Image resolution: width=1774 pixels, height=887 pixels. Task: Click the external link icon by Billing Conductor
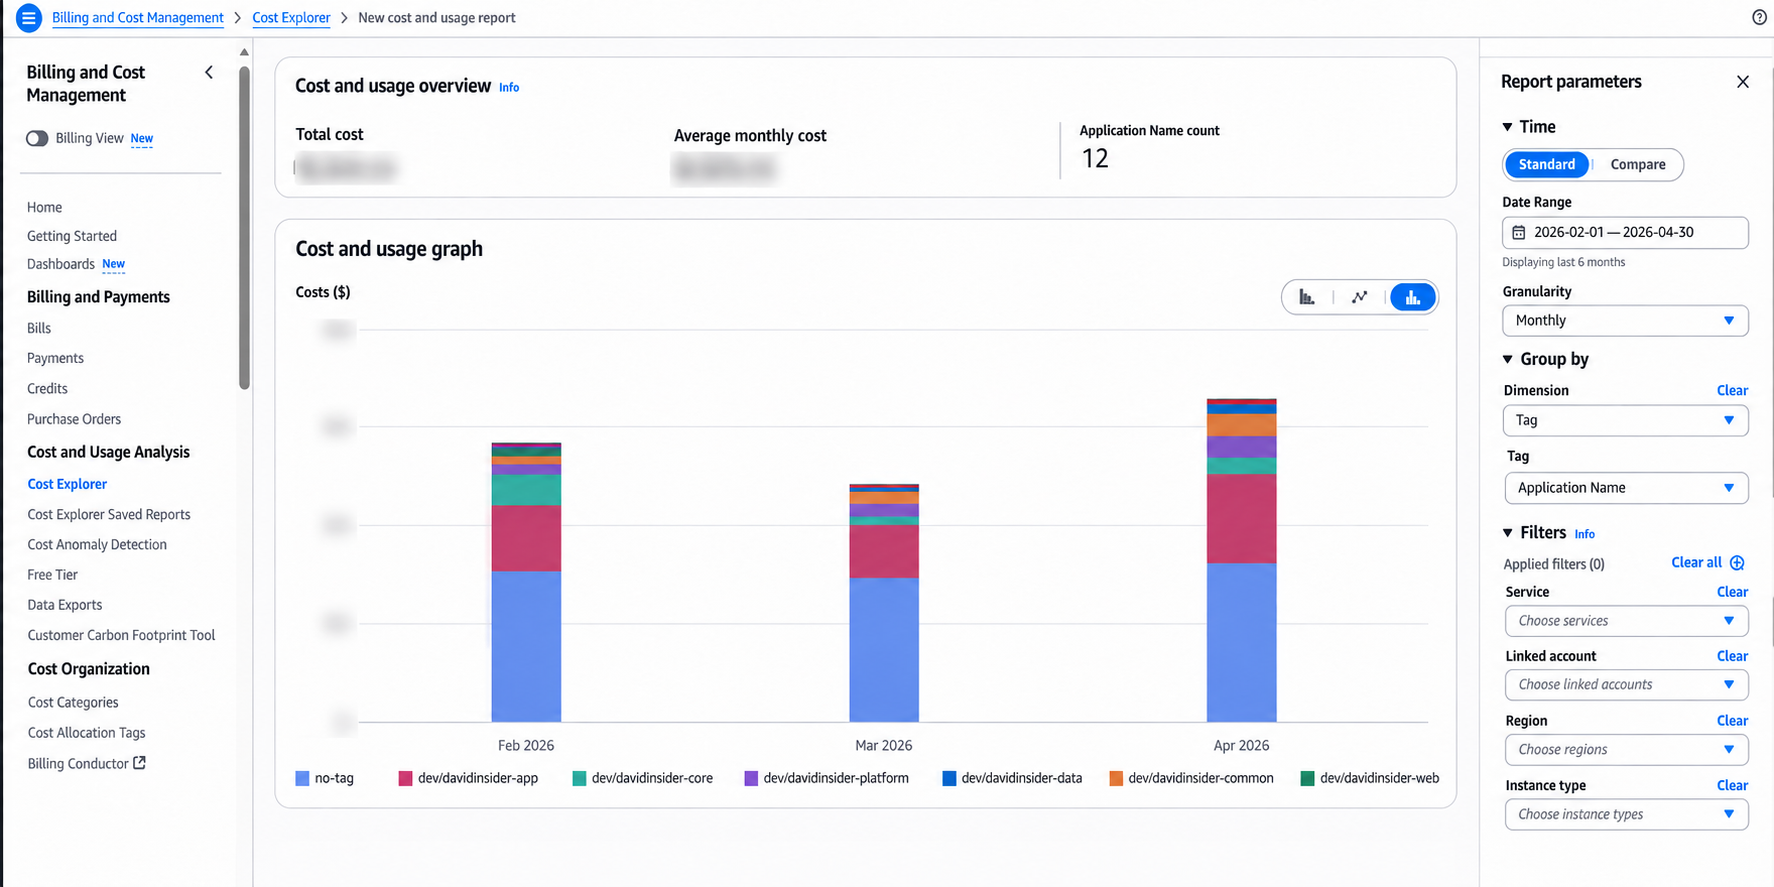(140, 763)
